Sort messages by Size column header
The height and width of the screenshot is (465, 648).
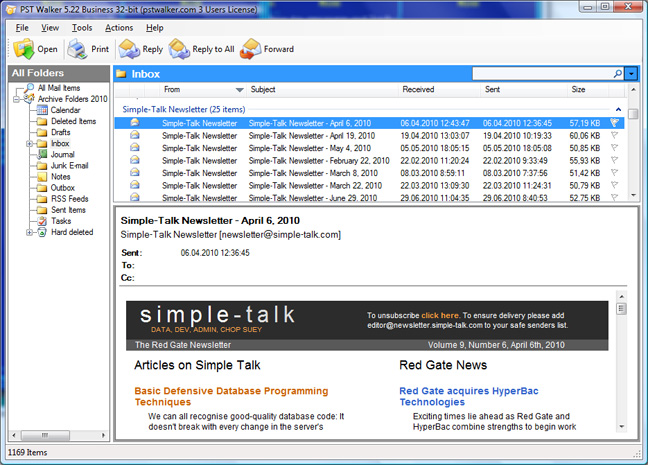coord(588,89)
